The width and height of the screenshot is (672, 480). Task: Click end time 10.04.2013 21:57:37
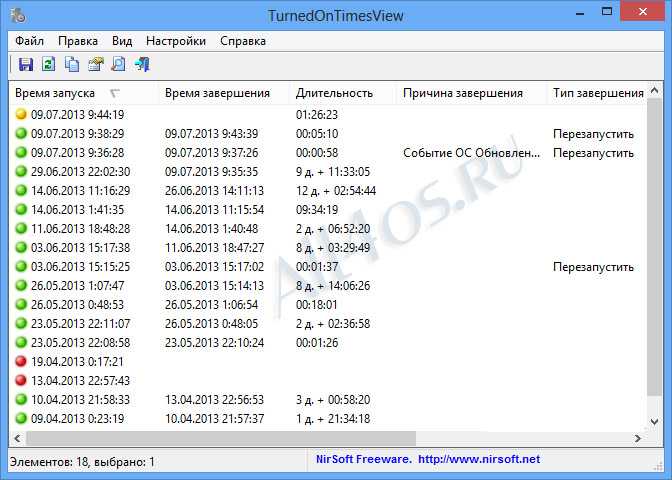(214, 419)
